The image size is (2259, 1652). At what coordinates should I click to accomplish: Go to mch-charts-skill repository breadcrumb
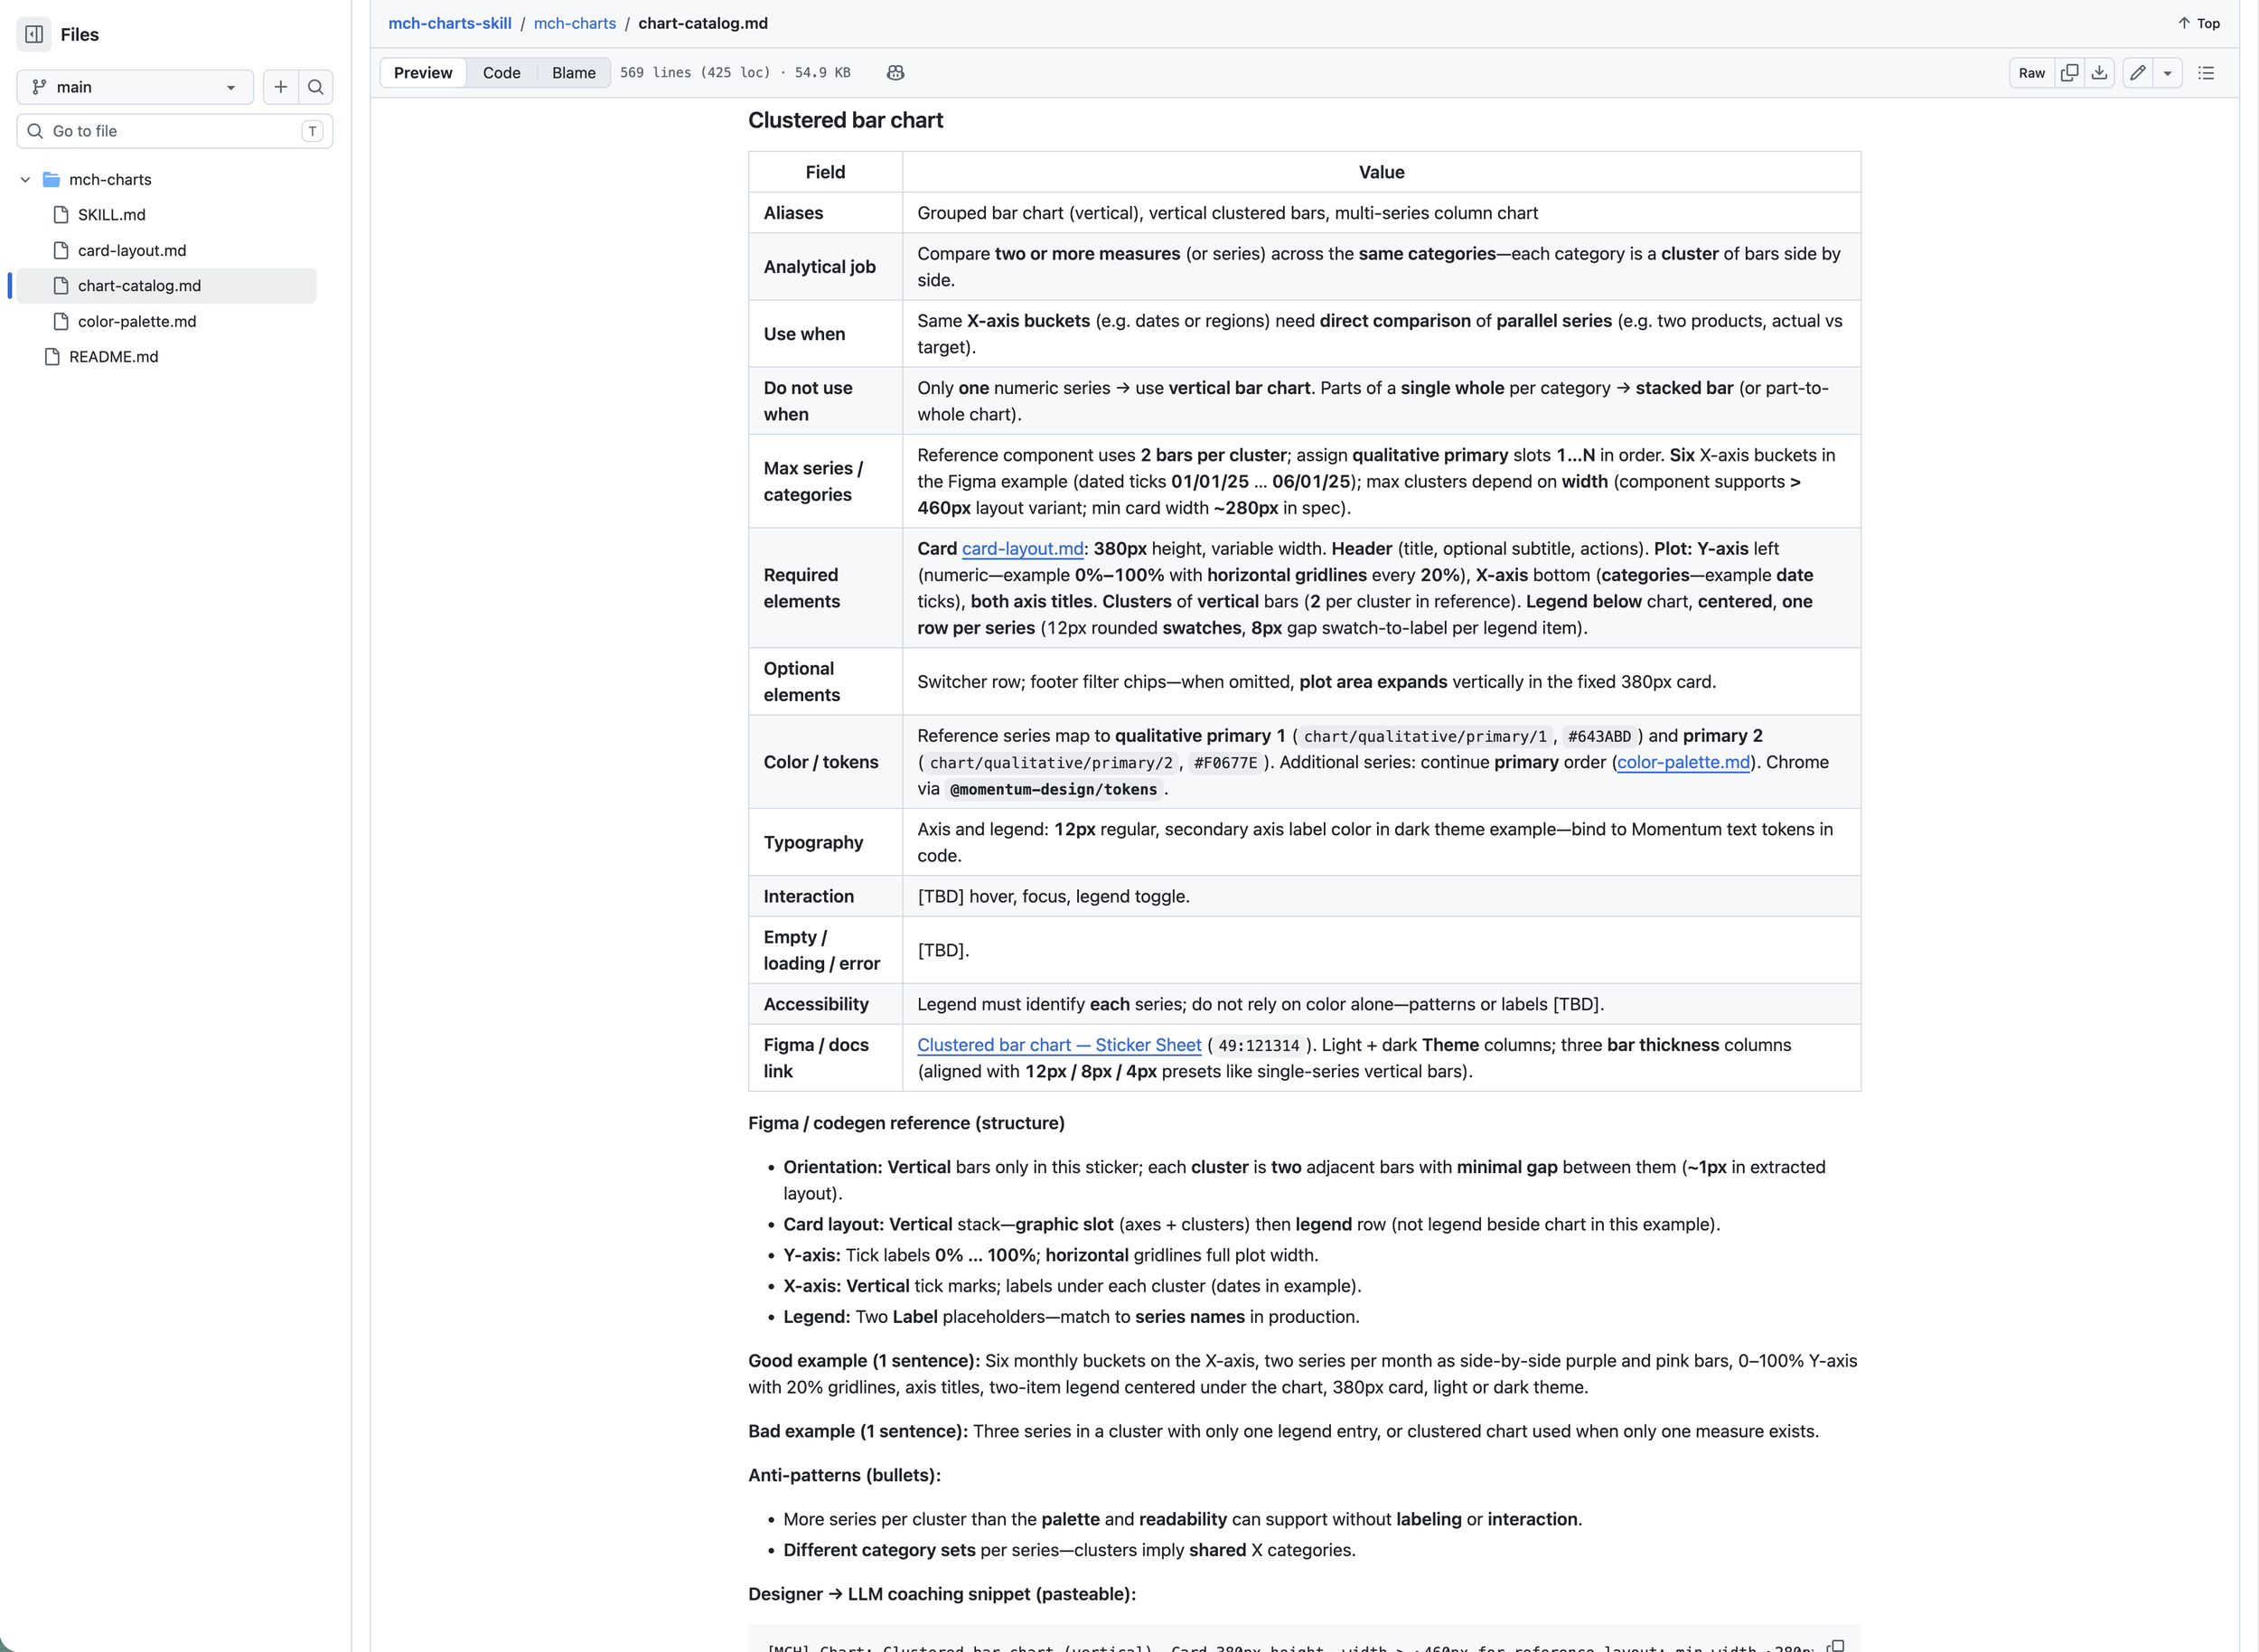click(x=450, y=23)
